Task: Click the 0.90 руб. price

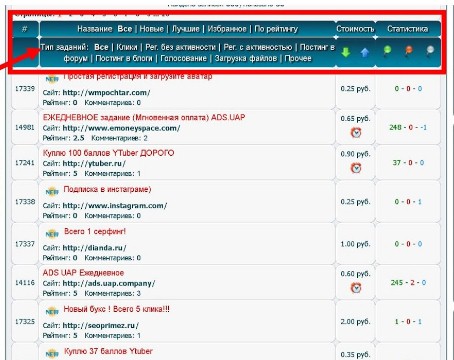Action: coord(355,154)
